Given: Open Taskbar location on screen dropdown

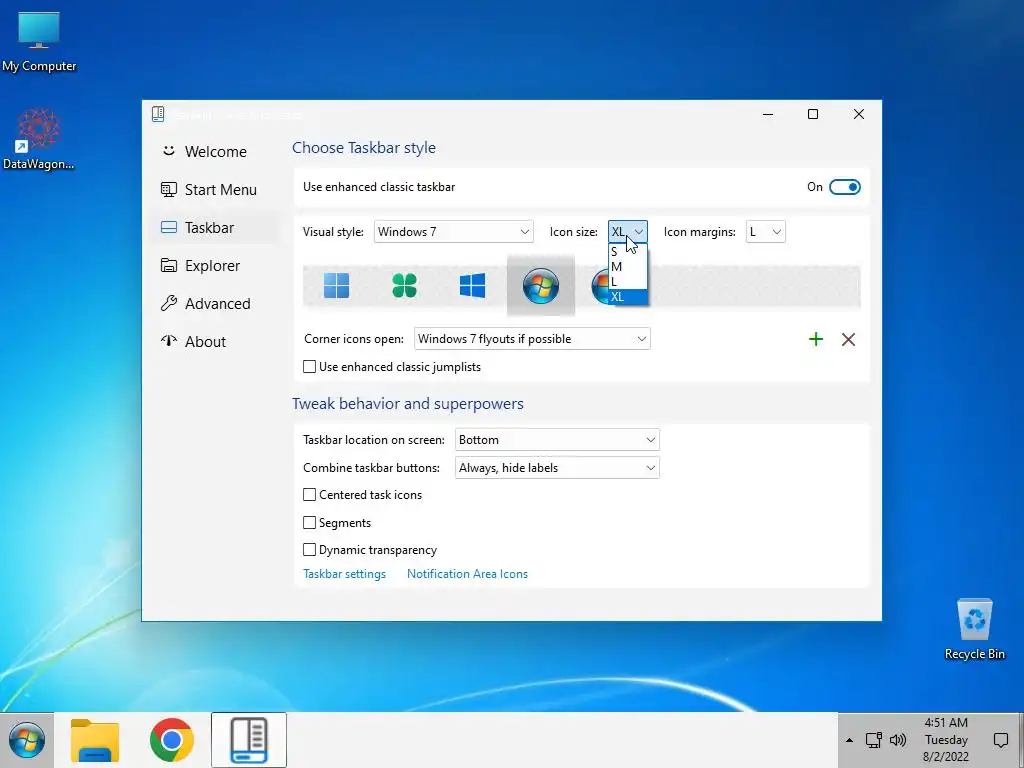Looking at the screenshot, I should [x=556, y=440].
